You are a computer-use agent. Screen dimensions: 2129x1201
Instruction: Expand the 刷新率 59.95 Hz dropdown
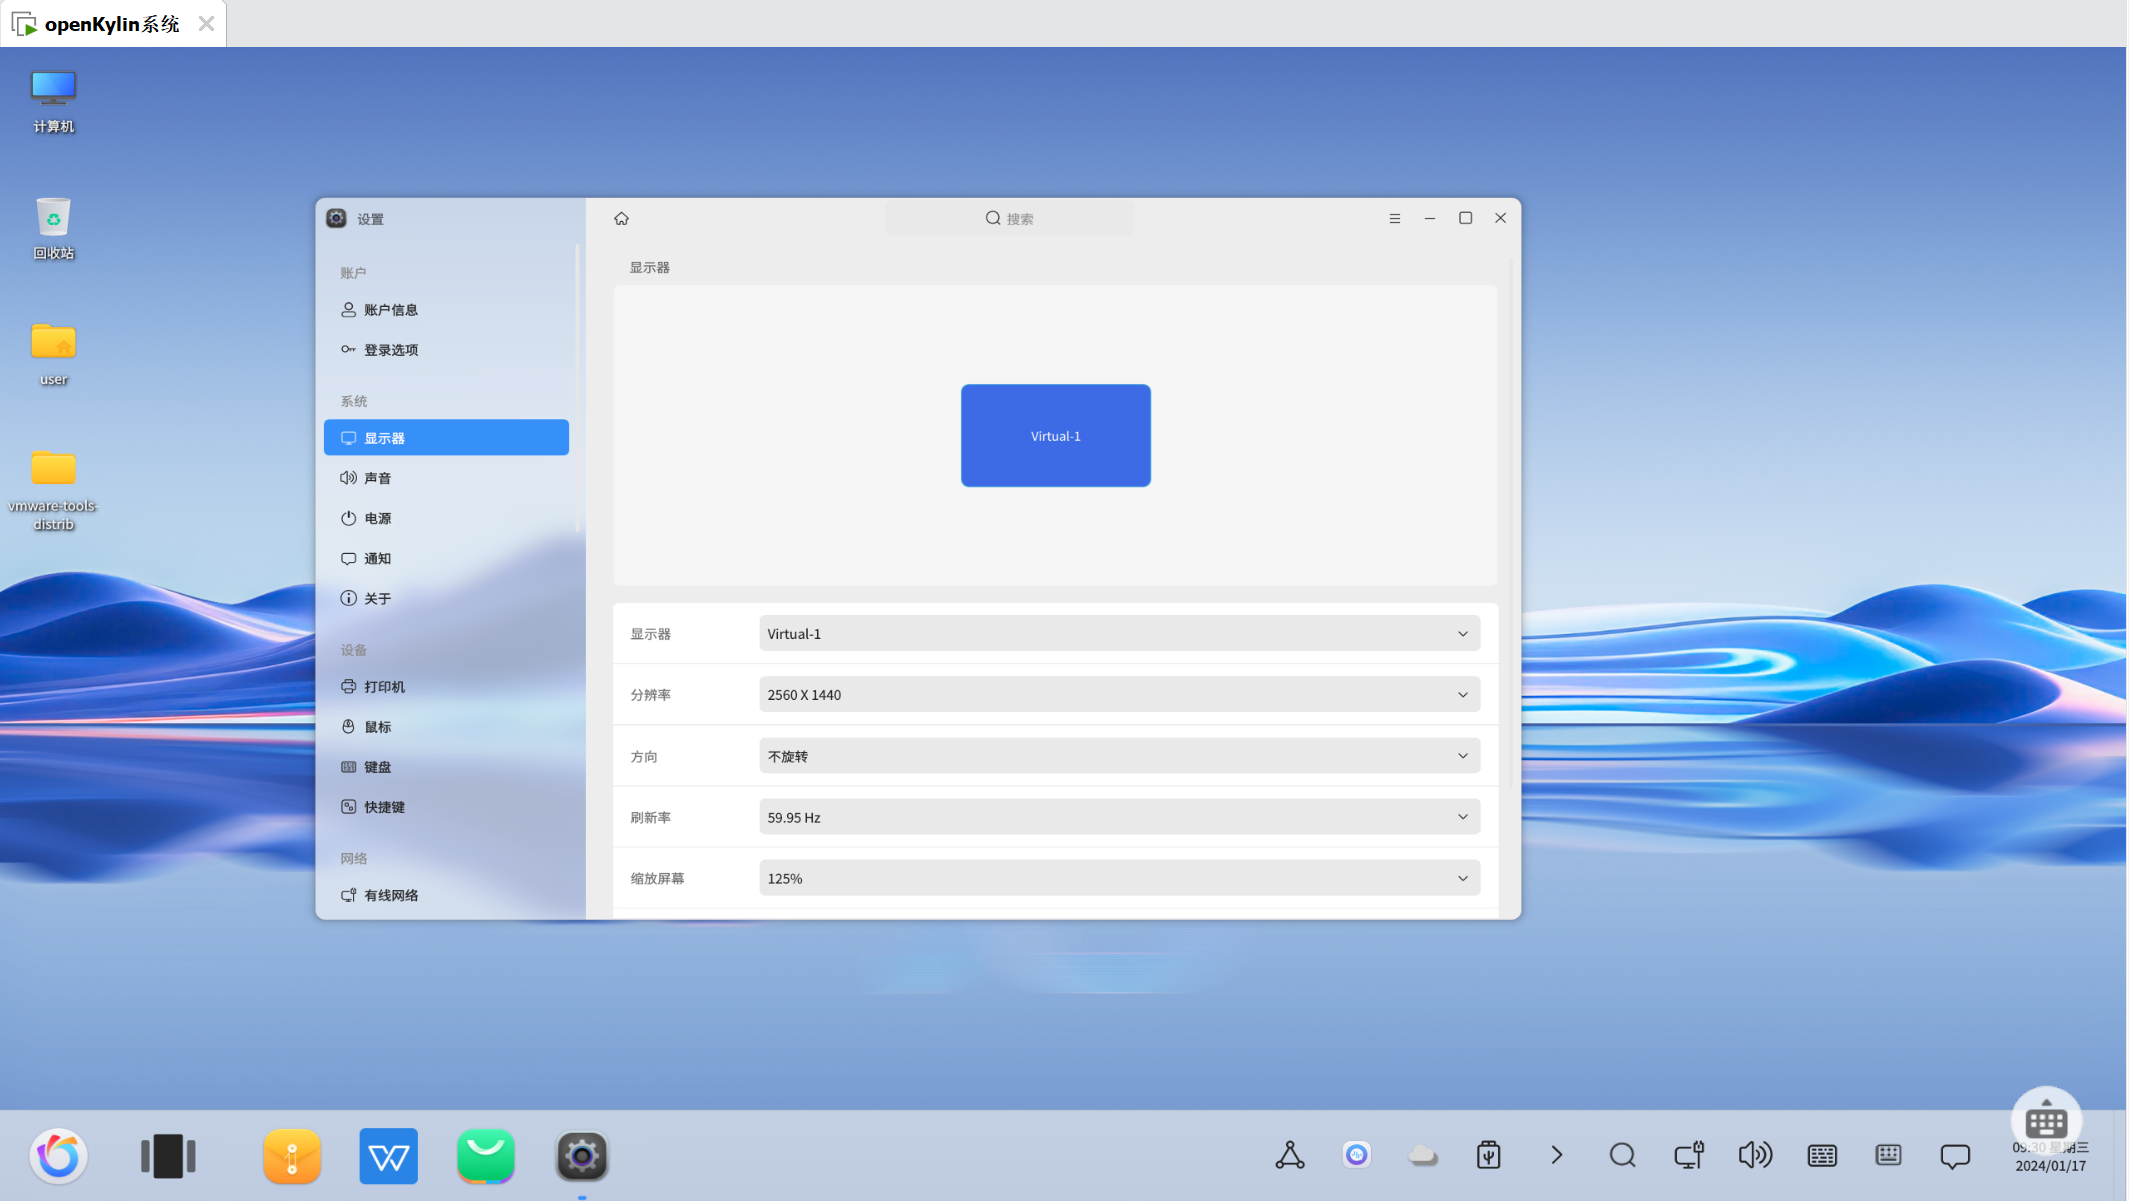click(x=1119, y=817)
